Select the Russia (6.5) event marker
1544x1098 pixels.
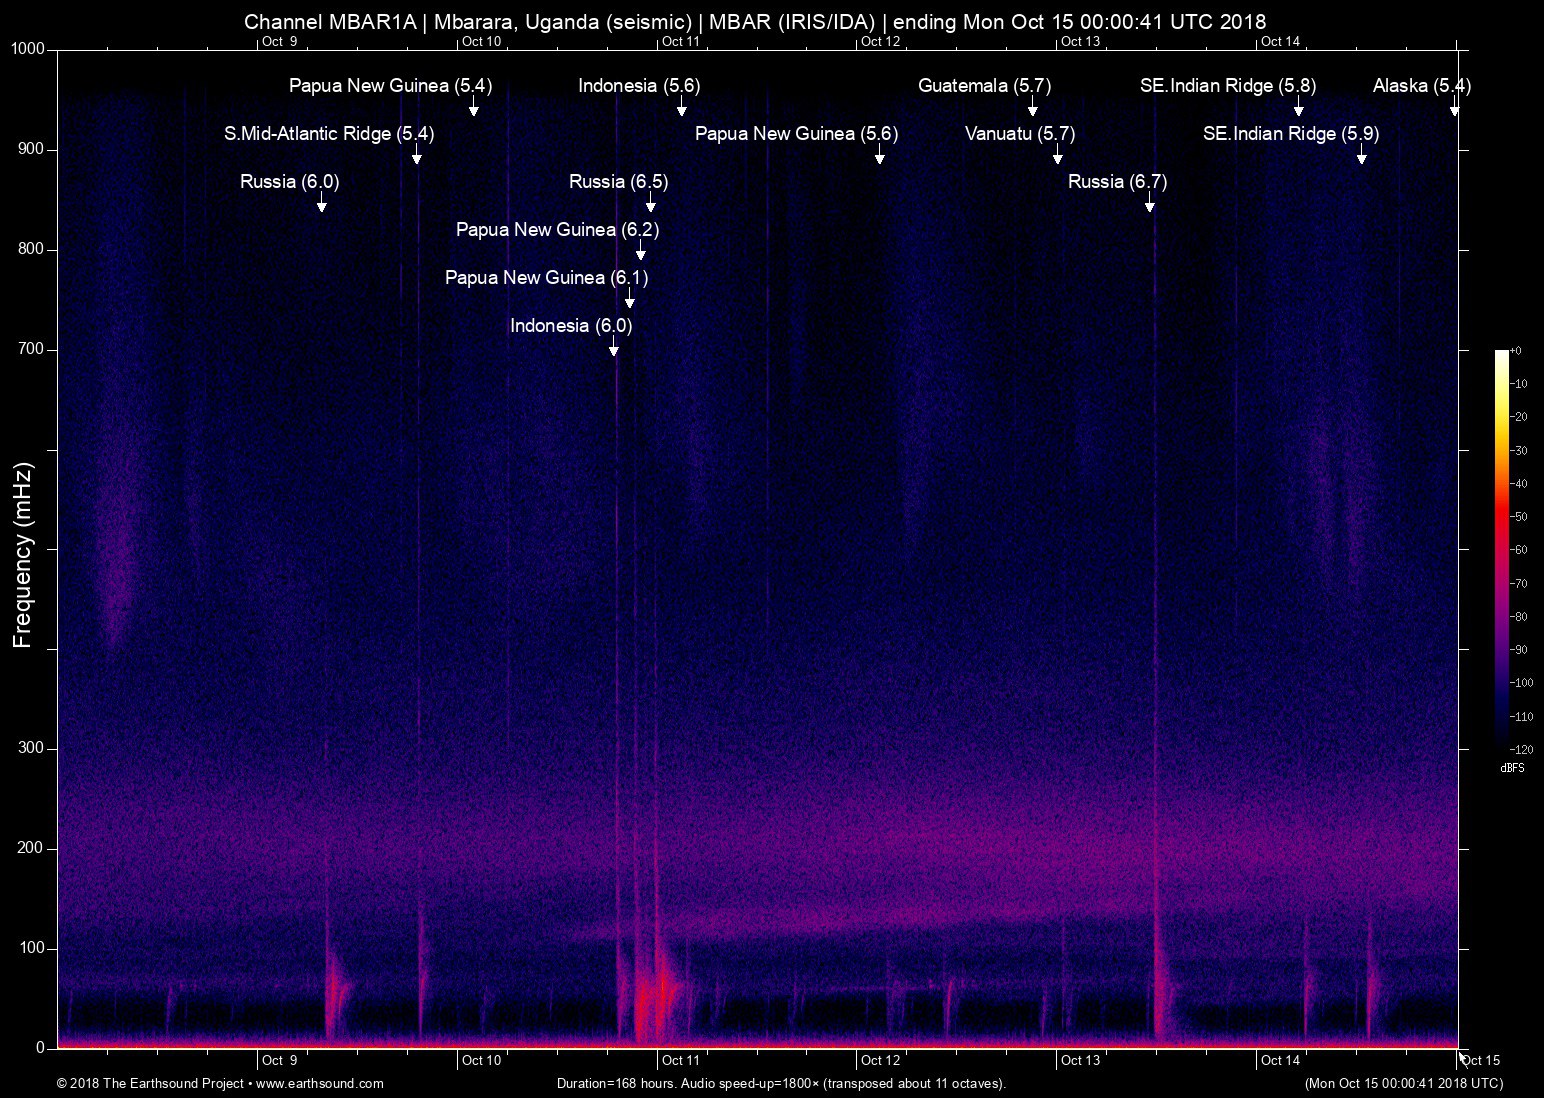pos(617,182)
